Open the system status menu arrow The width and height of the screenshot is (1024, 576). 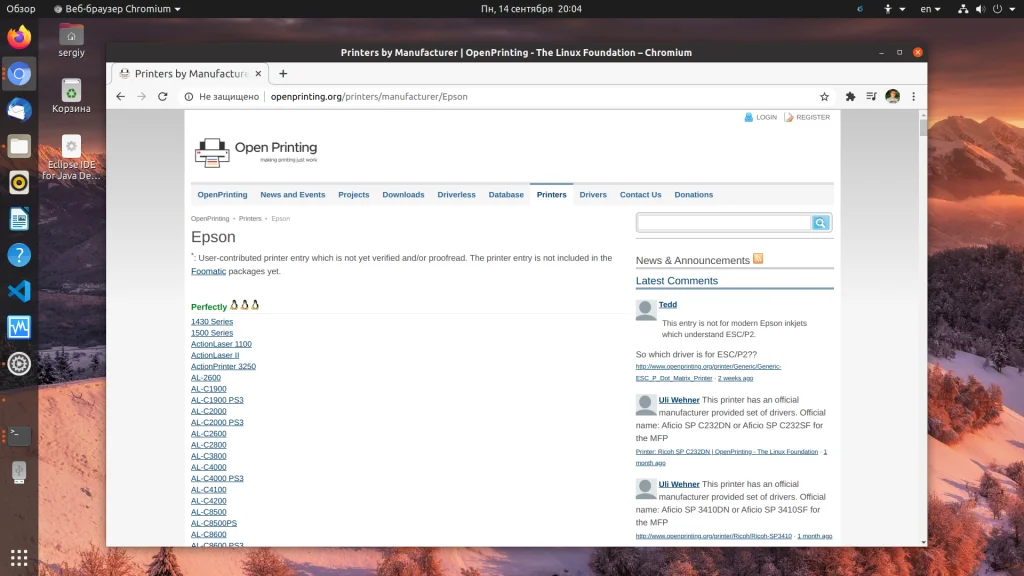click(x=1012, y=8)
